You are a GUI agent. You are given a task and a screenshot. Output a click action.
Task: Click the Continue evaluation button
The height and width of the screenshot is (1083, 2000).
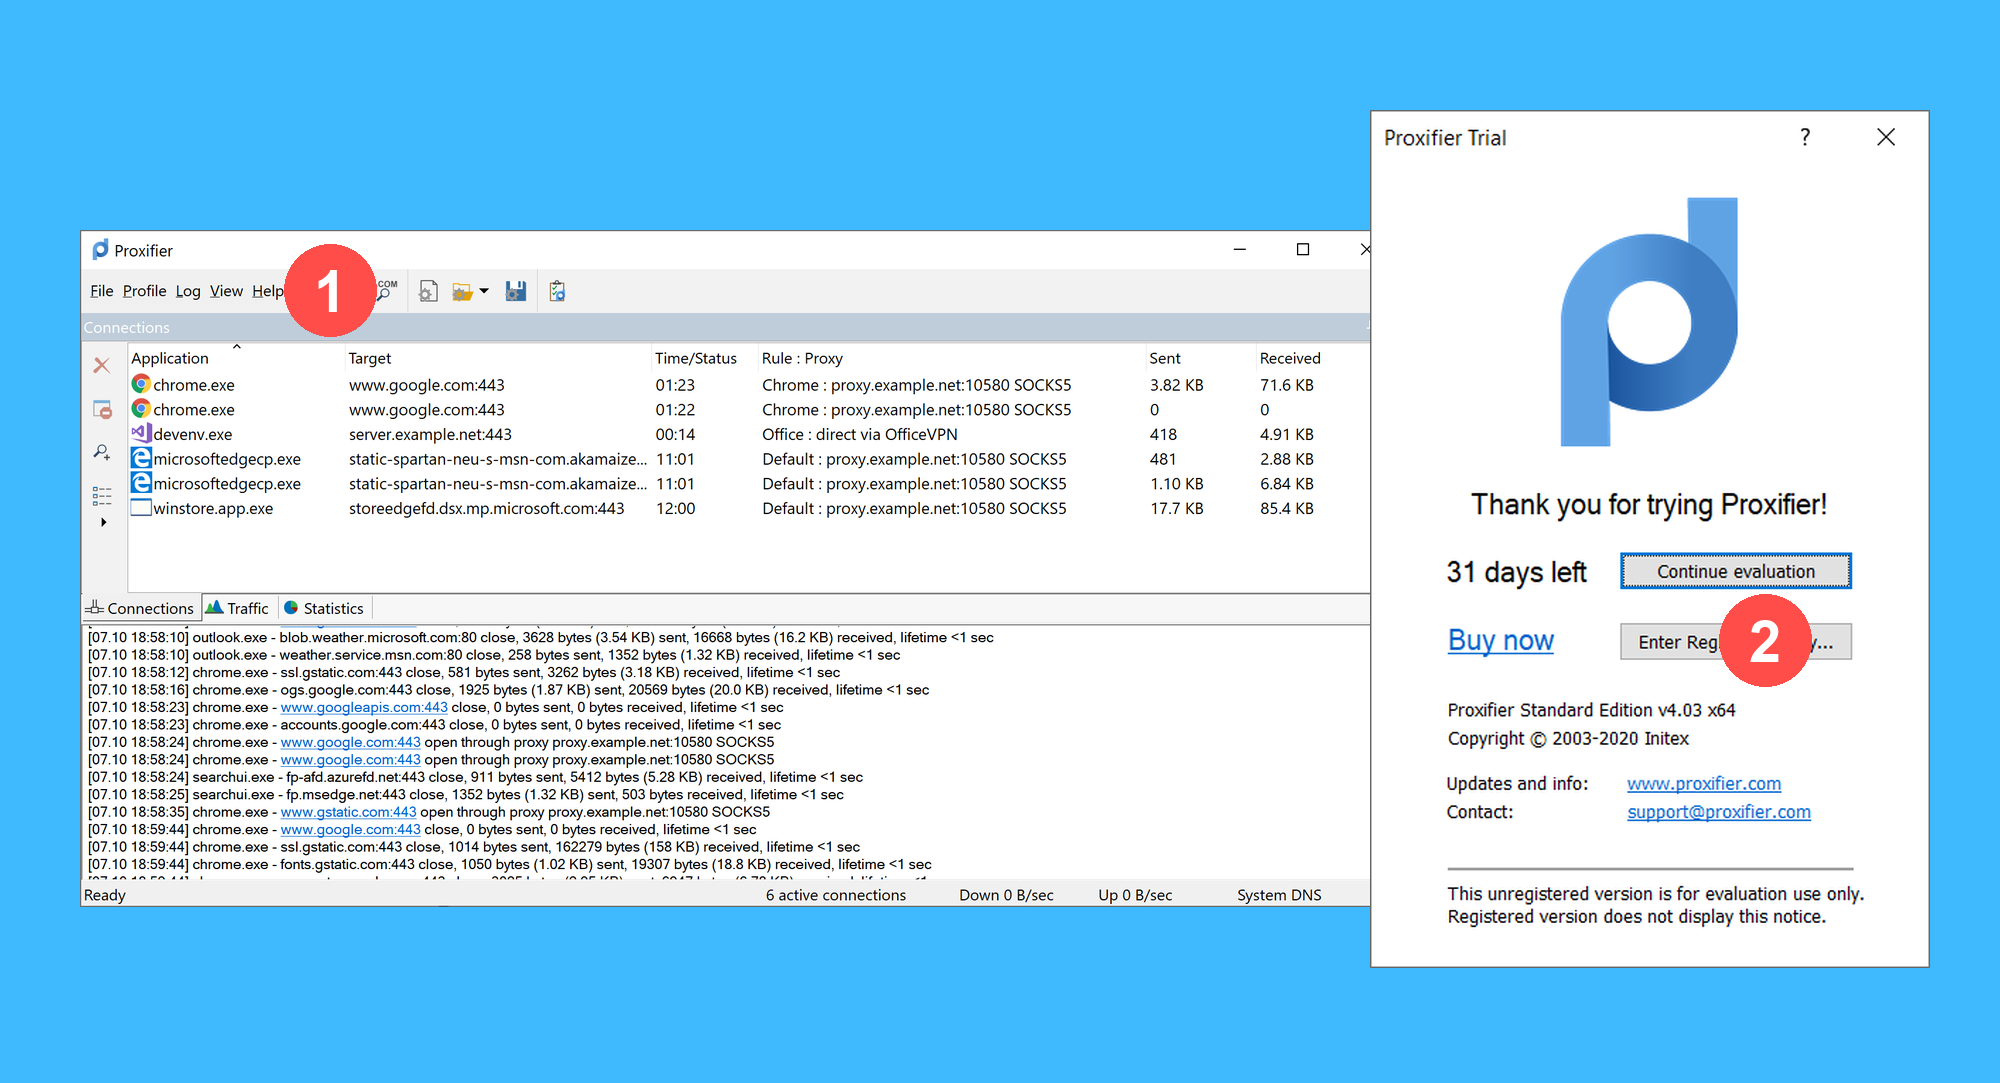[1736, 571]
